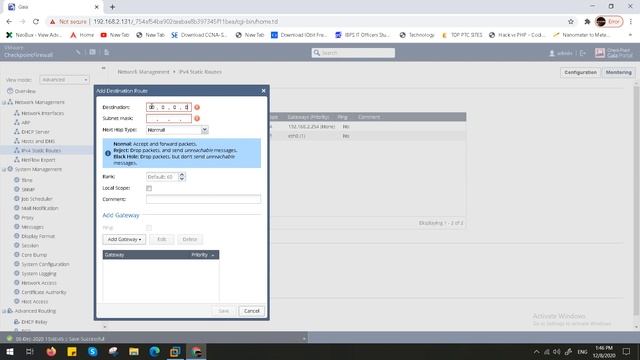
Task: Click Subnet mask error icon
Action: point(197,118)
